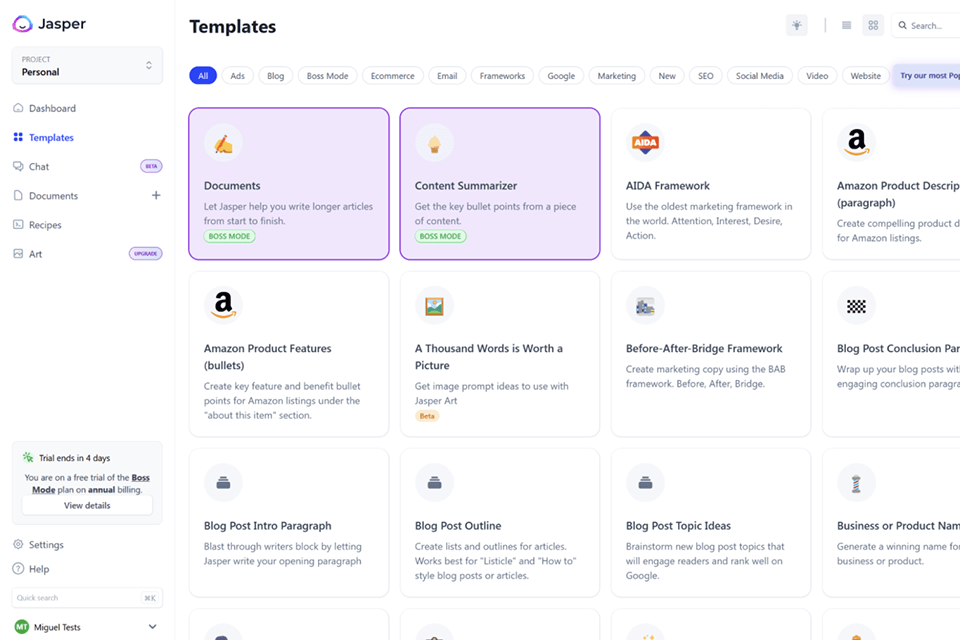
Task: Click the View details button
Action: point(87,505)
